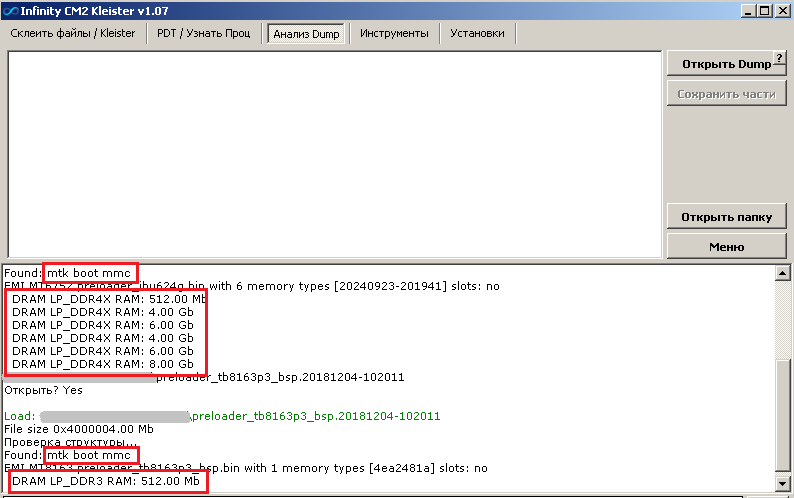The image size is (794, 498).
Task: Open the Установки settings tab
Action: pos(477,33)
